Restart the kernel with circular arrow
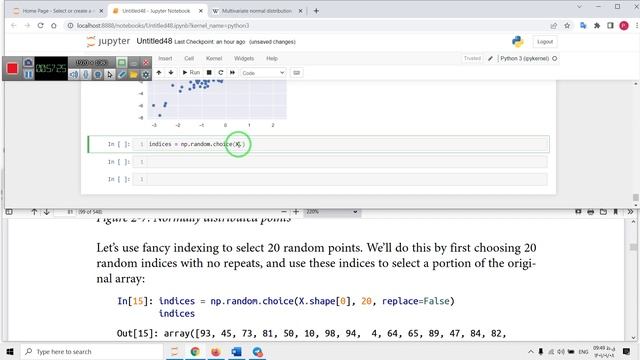 (x=221, y=73)
